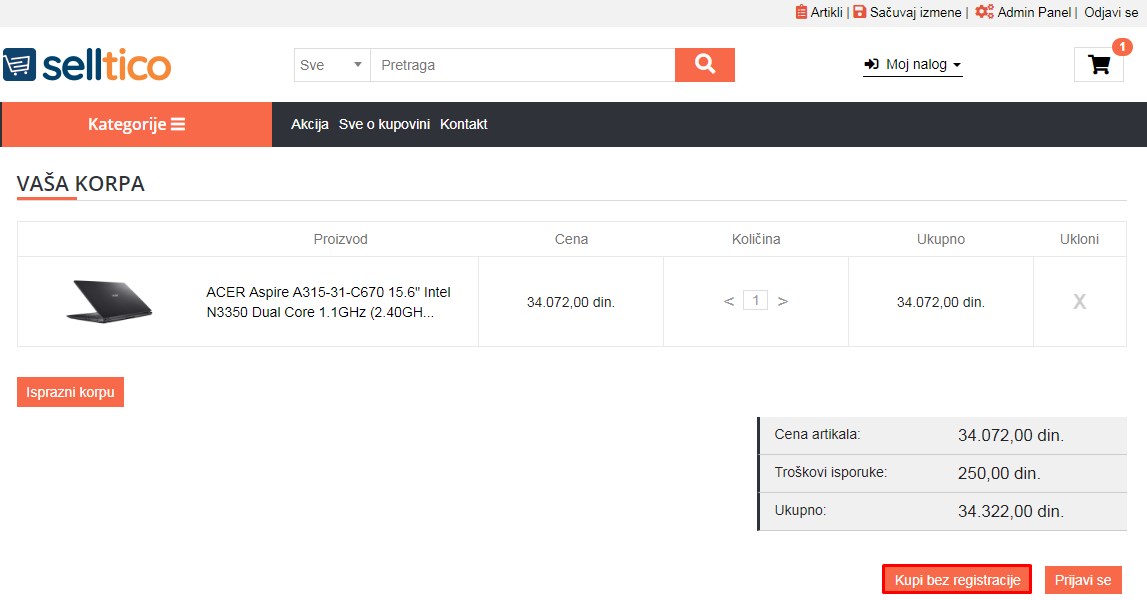Click the total amount 34.322,00 din.
The width and height of the screenshot is (1147, 600).
pos(1010,511)
